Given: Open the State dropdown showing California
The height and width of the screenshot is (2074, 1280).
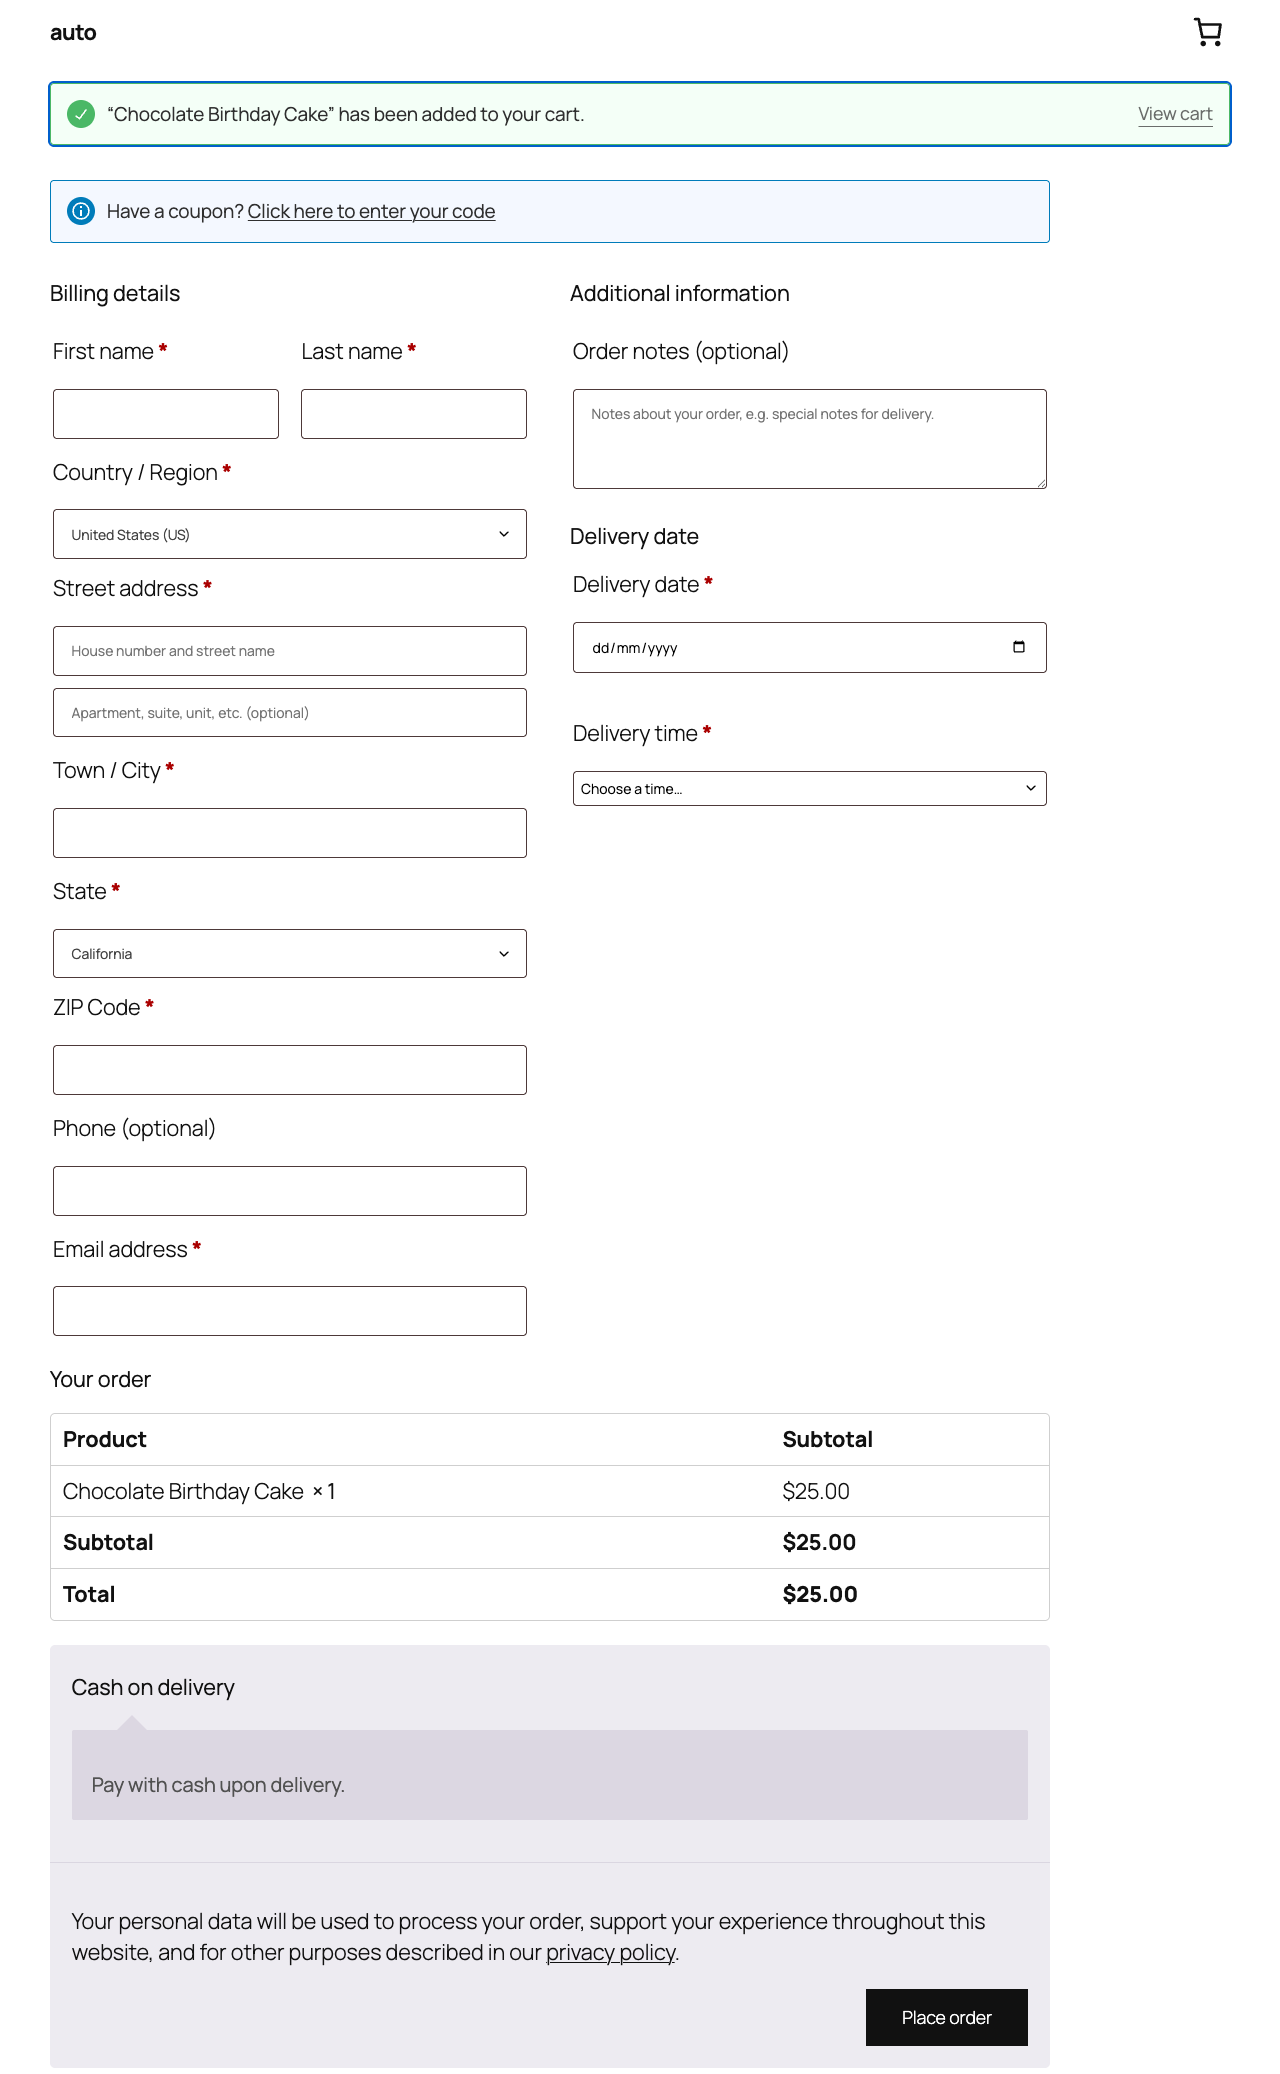Looking at the screenshot, I should 290,954.
